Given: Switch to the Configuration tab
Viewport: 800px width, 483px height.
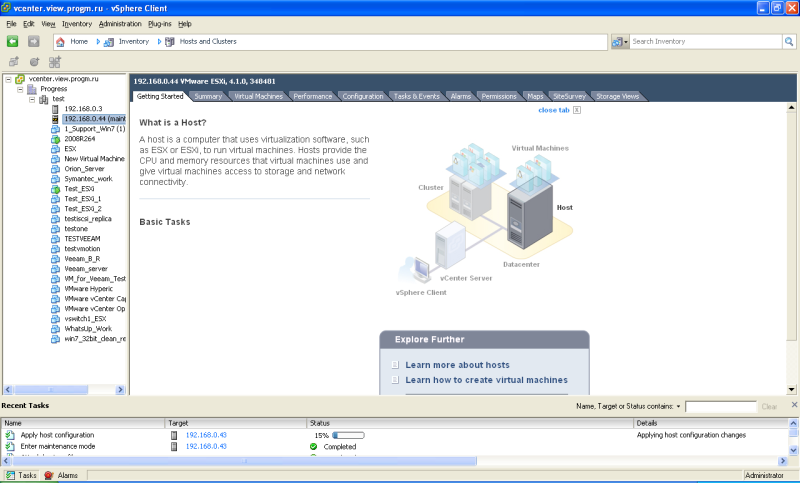Looking at the screenshot, I should 363,96.
